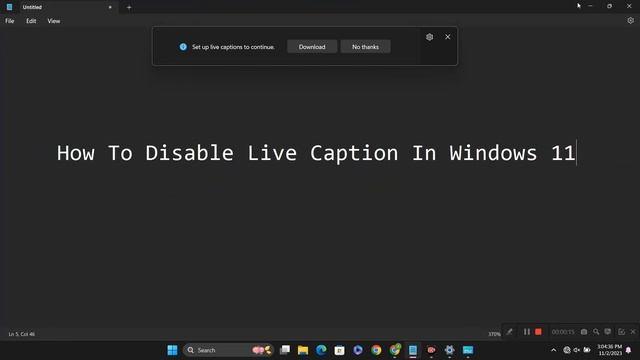
Task: Open the clock and date flyout
Action: click(x=610, y=350)
